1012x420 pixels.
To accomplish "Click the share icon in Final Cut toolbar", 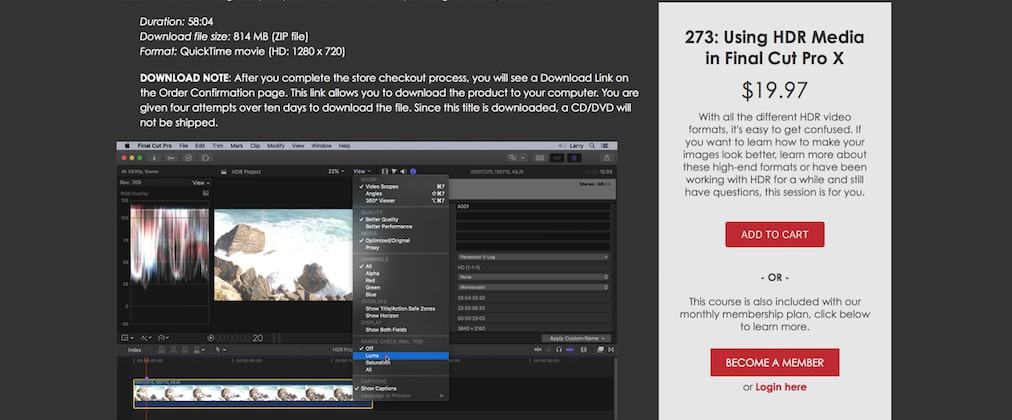I will point(607,157).
